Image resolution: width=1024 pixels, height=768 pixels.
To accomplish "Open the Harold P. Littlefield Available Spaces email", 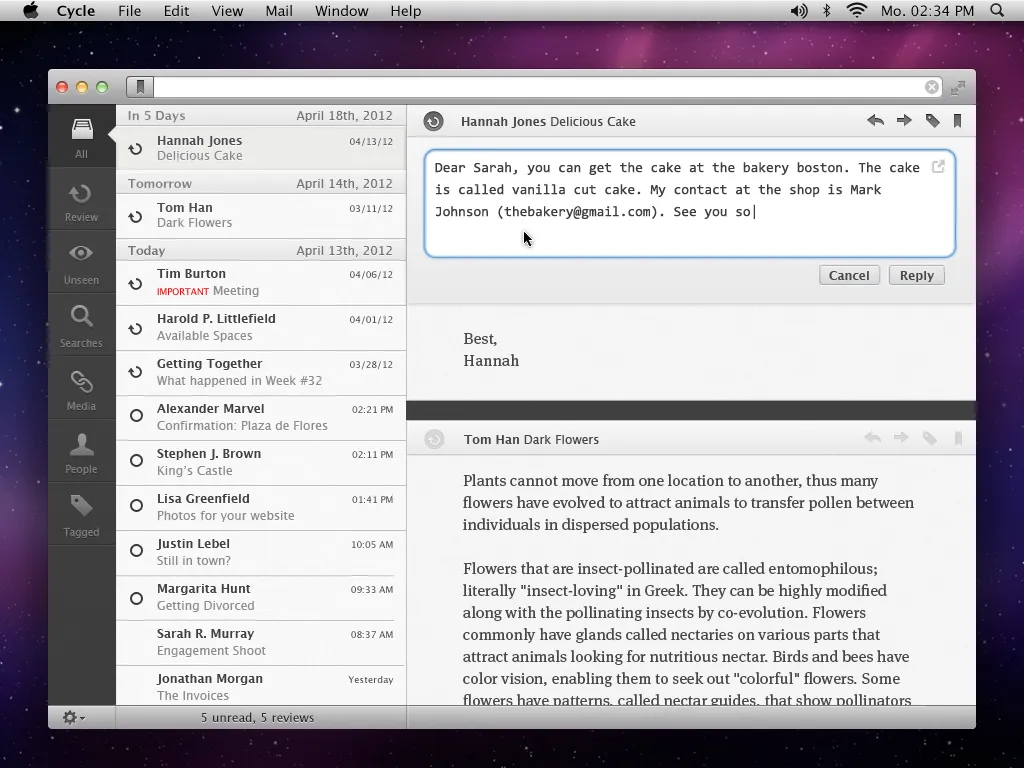I will 261,328.
